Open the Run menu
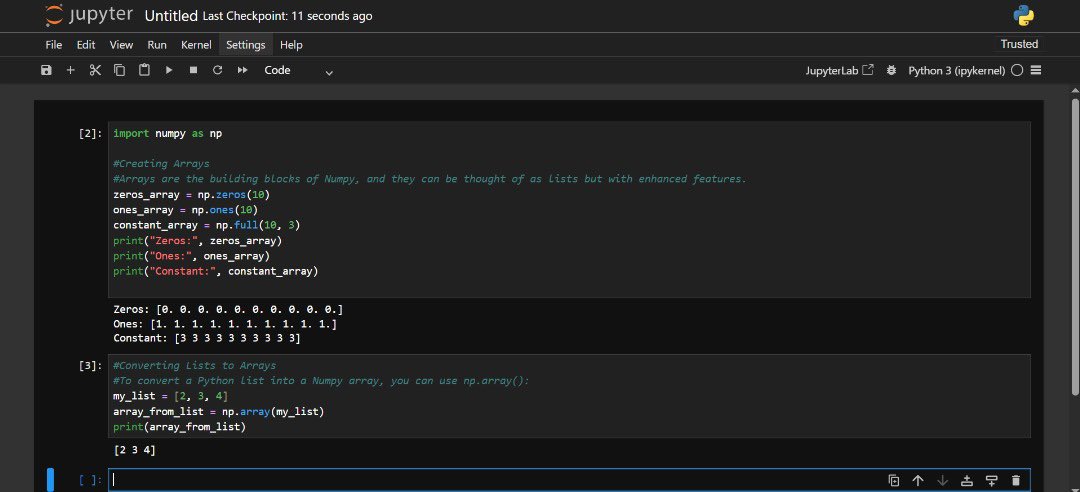The height and width of the screenshot is (492, 1080). tap(157, 45)
